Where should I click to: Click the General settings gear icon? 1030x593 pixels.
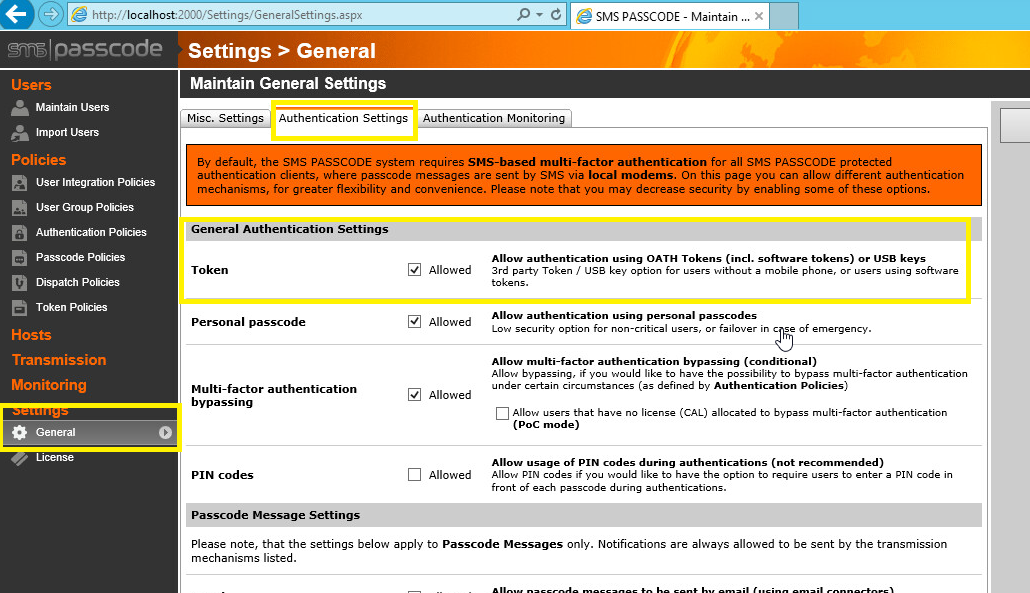click(x=20, y=432)
